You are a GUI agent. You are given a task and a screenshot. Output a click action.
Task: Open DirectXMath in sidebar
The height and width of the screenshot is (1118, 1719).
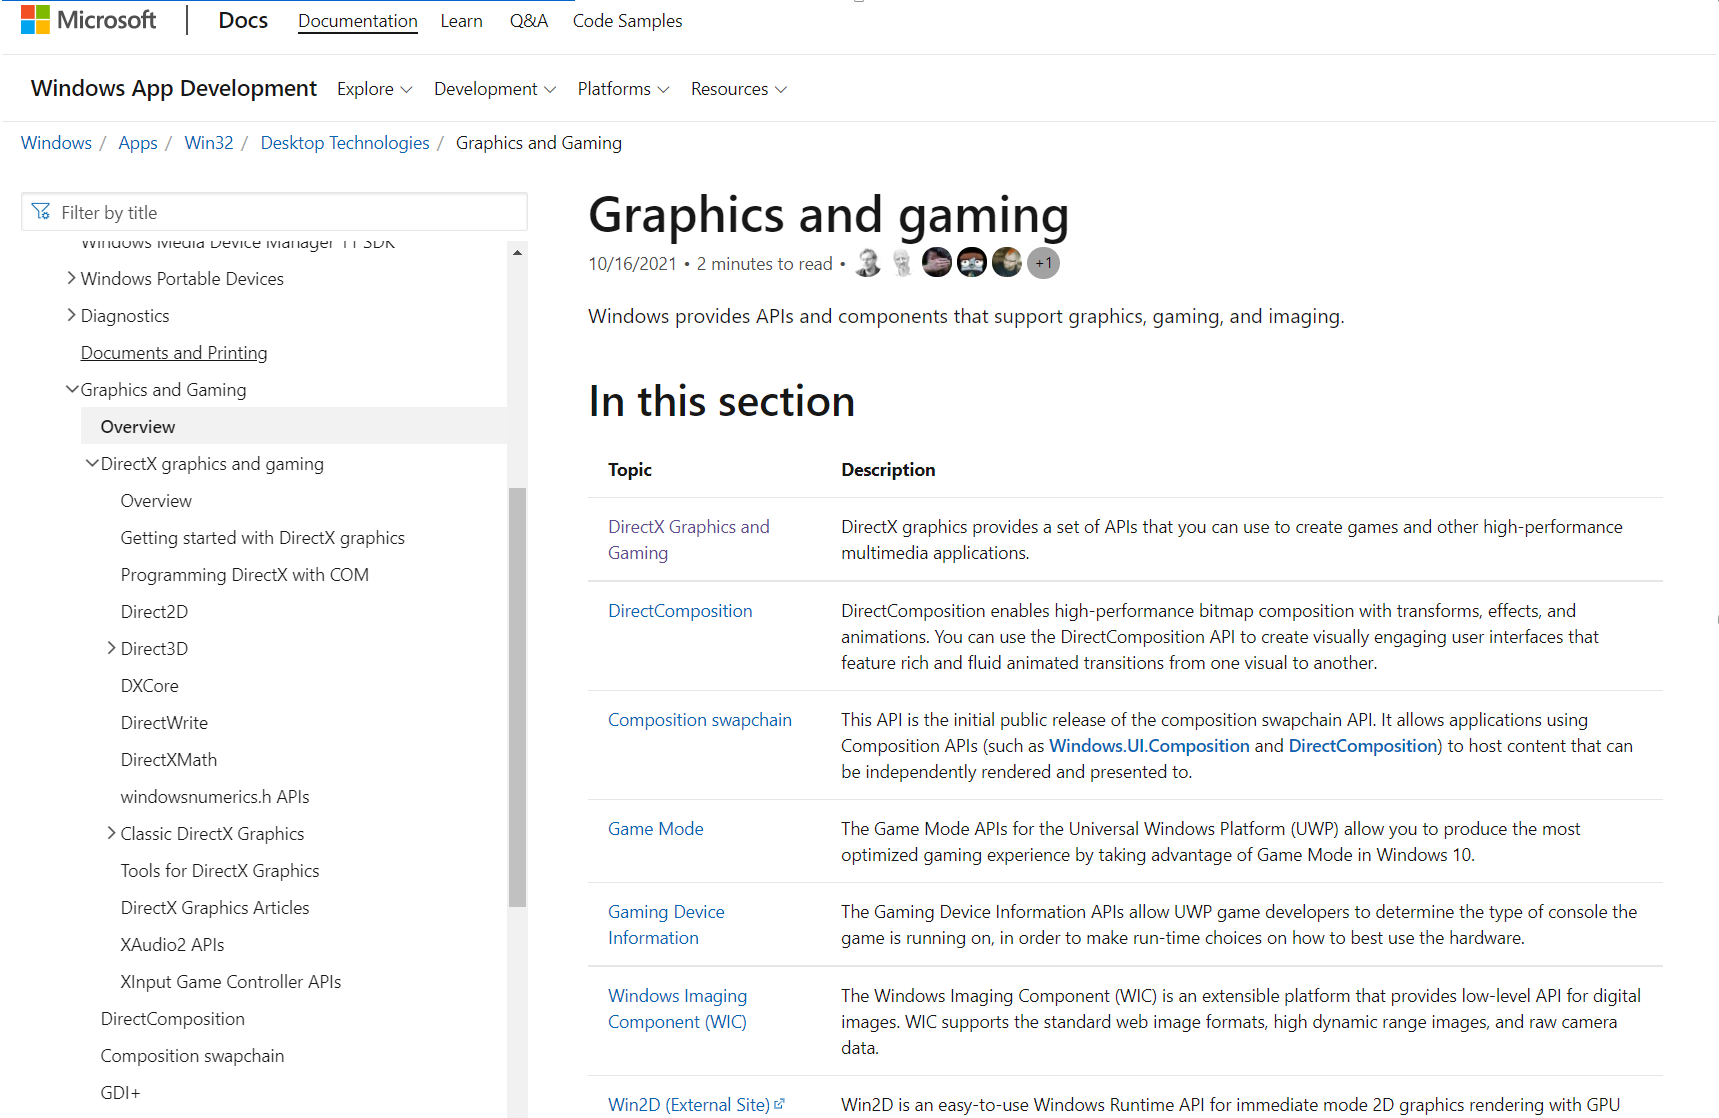pyautogui.click(x=169, y=759)
